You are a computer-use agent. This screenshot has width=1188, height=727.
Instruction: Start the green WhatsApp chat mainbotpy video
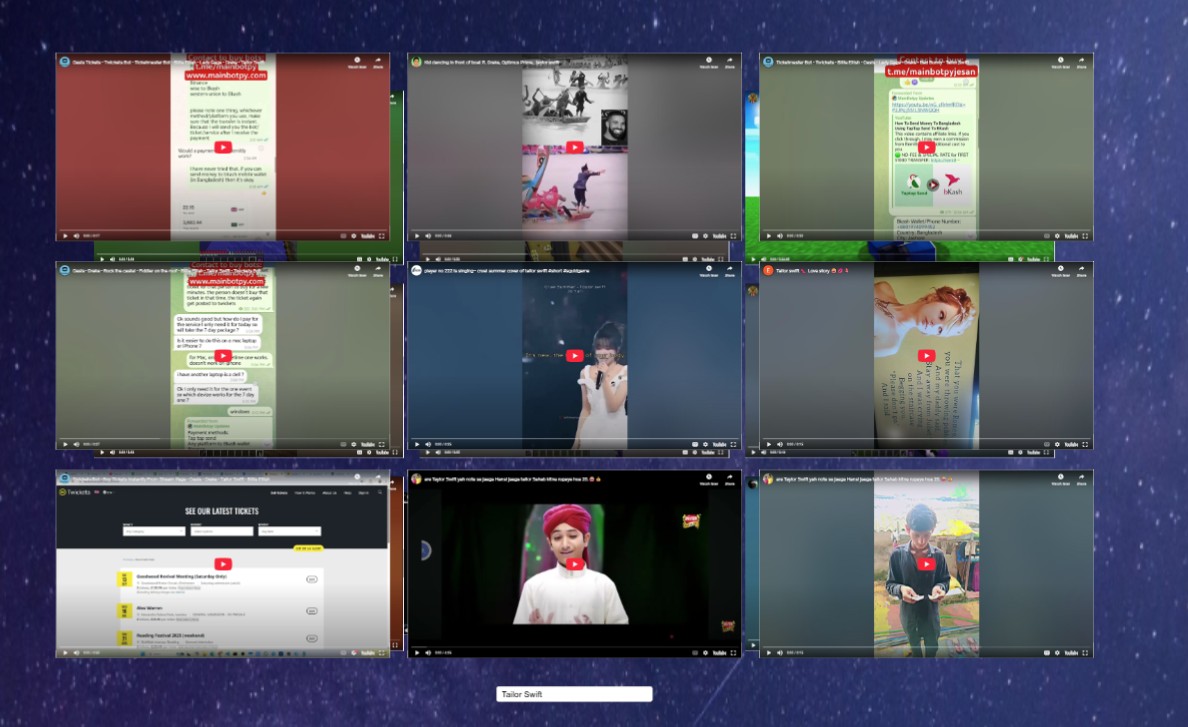(x=223, y=356)
